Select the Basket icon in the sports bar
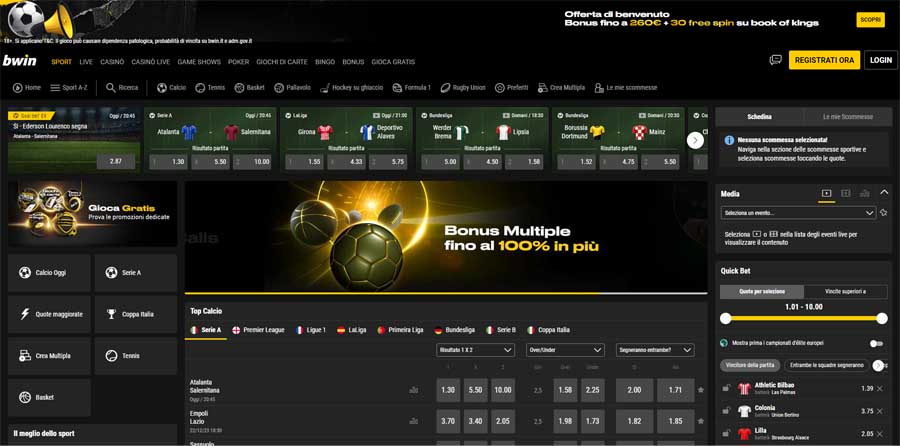Image resolution: width=900 pixels, height=446 pixels. point(239,88)
